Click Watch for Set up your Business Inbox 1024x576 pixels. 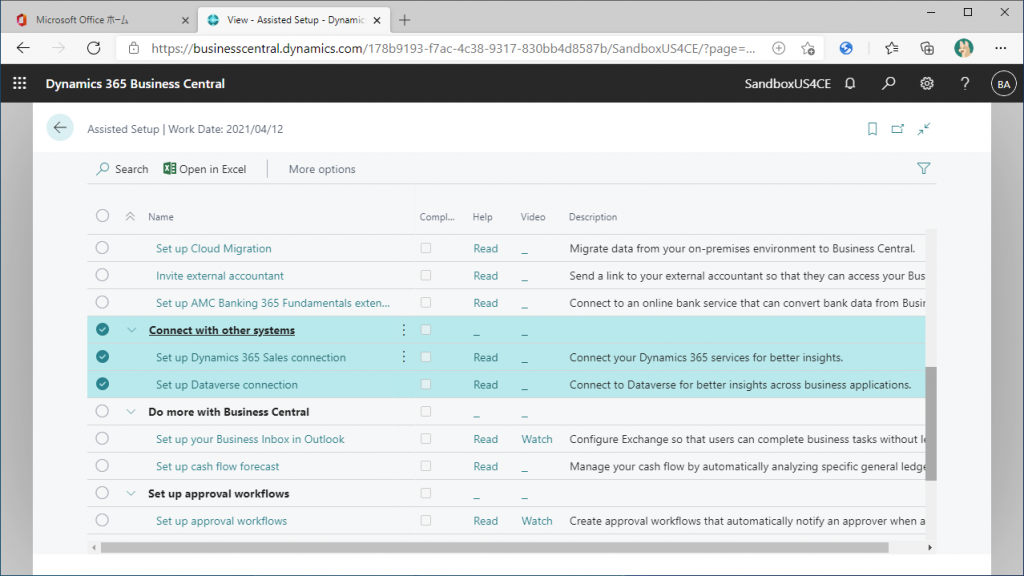coord(536,439)
